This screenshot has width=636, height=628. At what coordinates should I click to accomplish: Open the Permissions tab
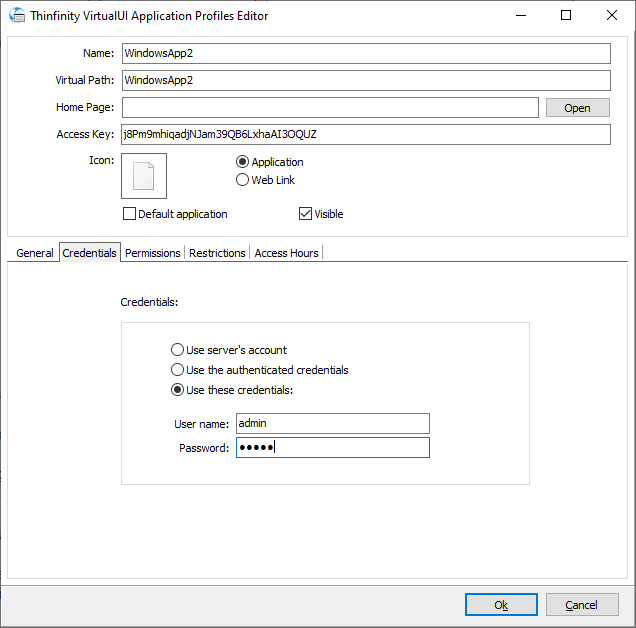(x=153, y=253)
